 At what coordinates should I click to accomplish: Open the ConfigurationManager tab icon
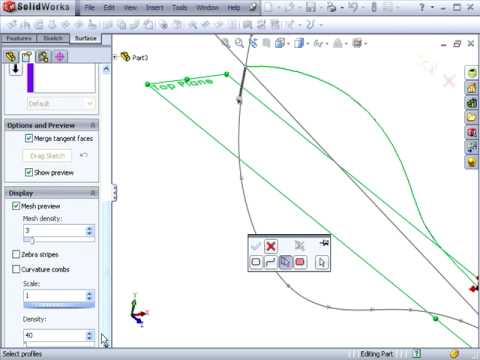43,56
